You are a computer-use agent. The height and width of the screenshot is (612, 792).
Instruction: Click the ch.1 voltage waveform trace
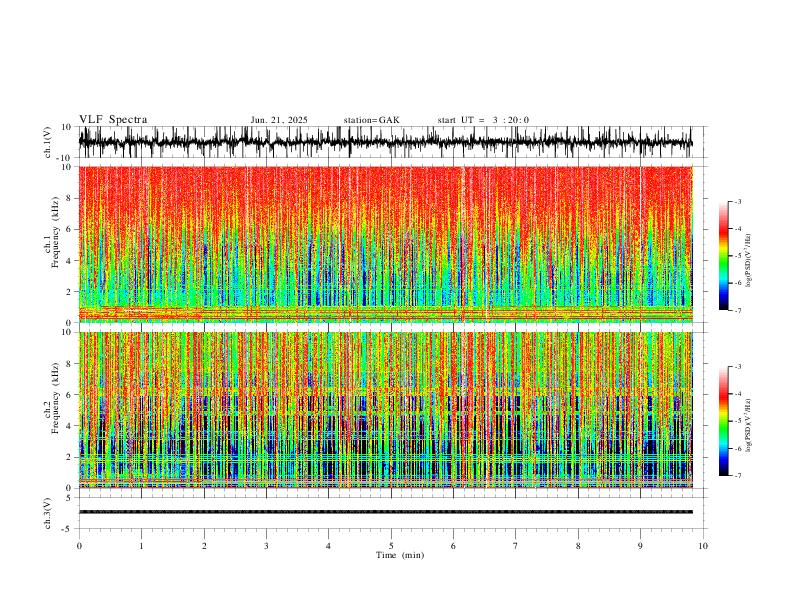click(x=385, y=142)
